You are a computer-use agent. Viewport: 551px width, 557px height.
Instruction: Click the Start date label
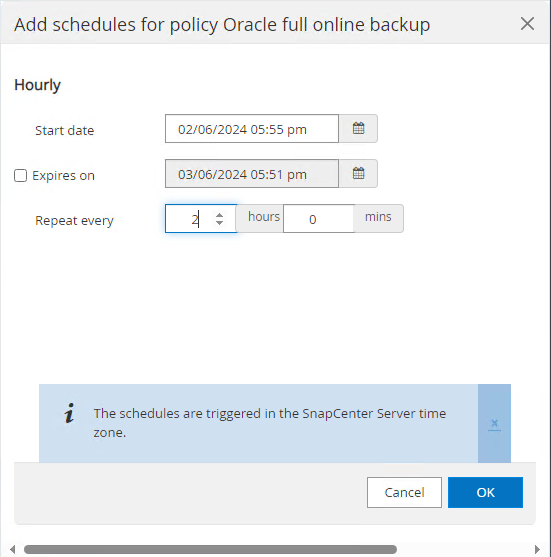[x=65, y=131]
